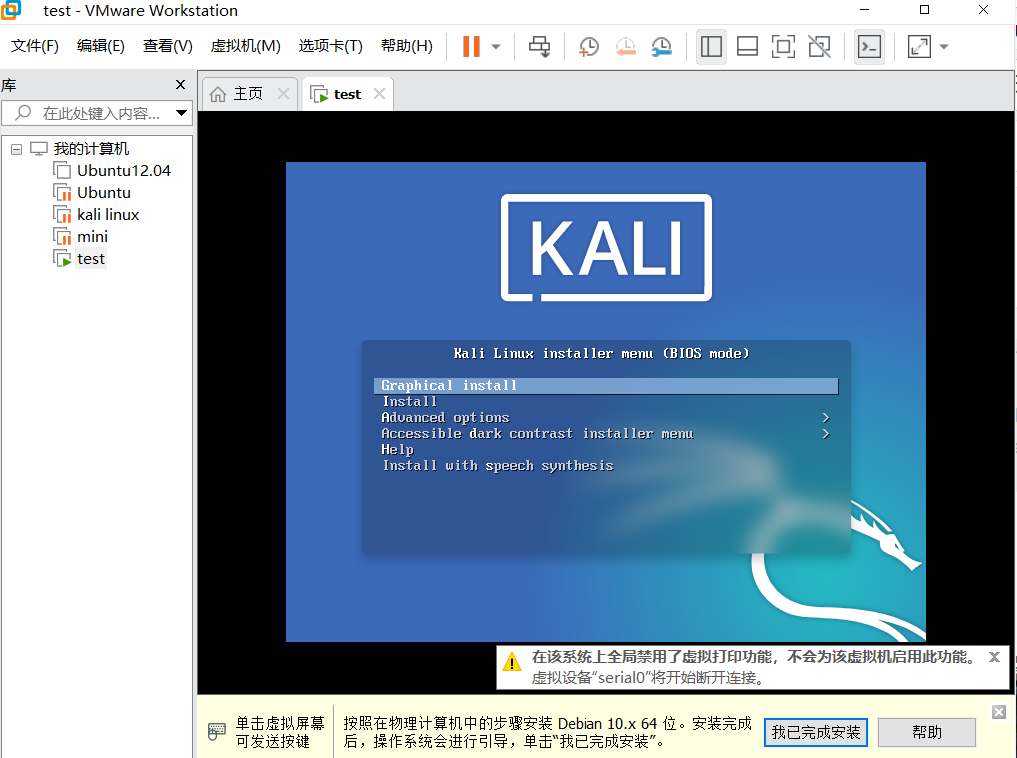Maximize the VMware Workstation window
The height and width of the screenshot is (758, 1017).
pyautogui.click(x=925, y=10)
